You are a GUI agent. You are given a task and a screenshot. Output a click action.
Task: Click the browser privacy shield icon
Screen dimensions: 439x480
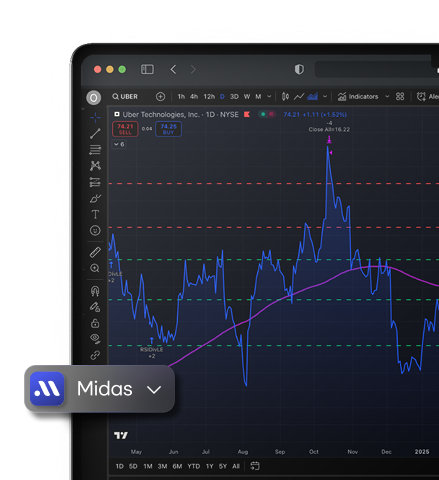[299, 69]
